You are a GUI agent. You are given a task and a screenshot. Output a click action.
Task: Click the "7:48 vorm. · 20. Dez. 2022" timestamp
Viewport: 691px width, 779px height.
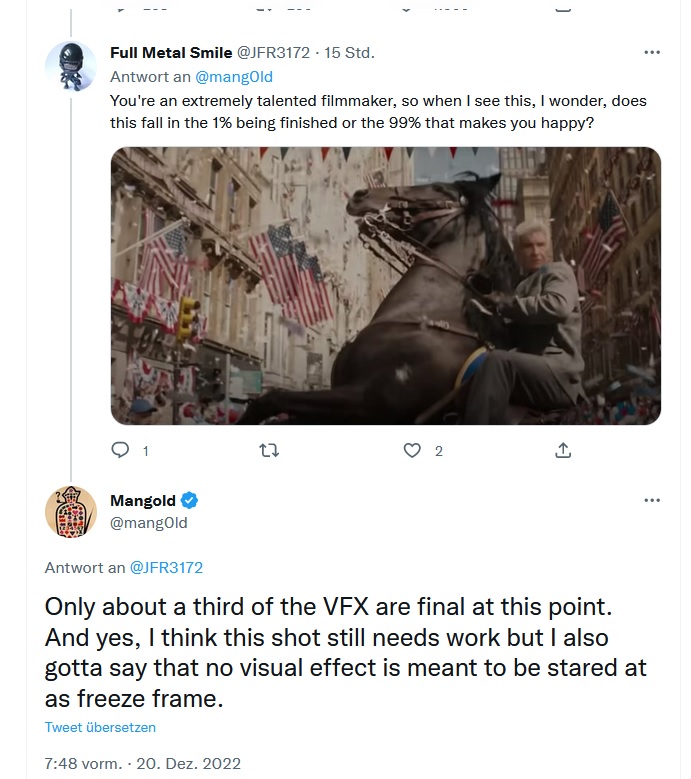click(143, 763)
